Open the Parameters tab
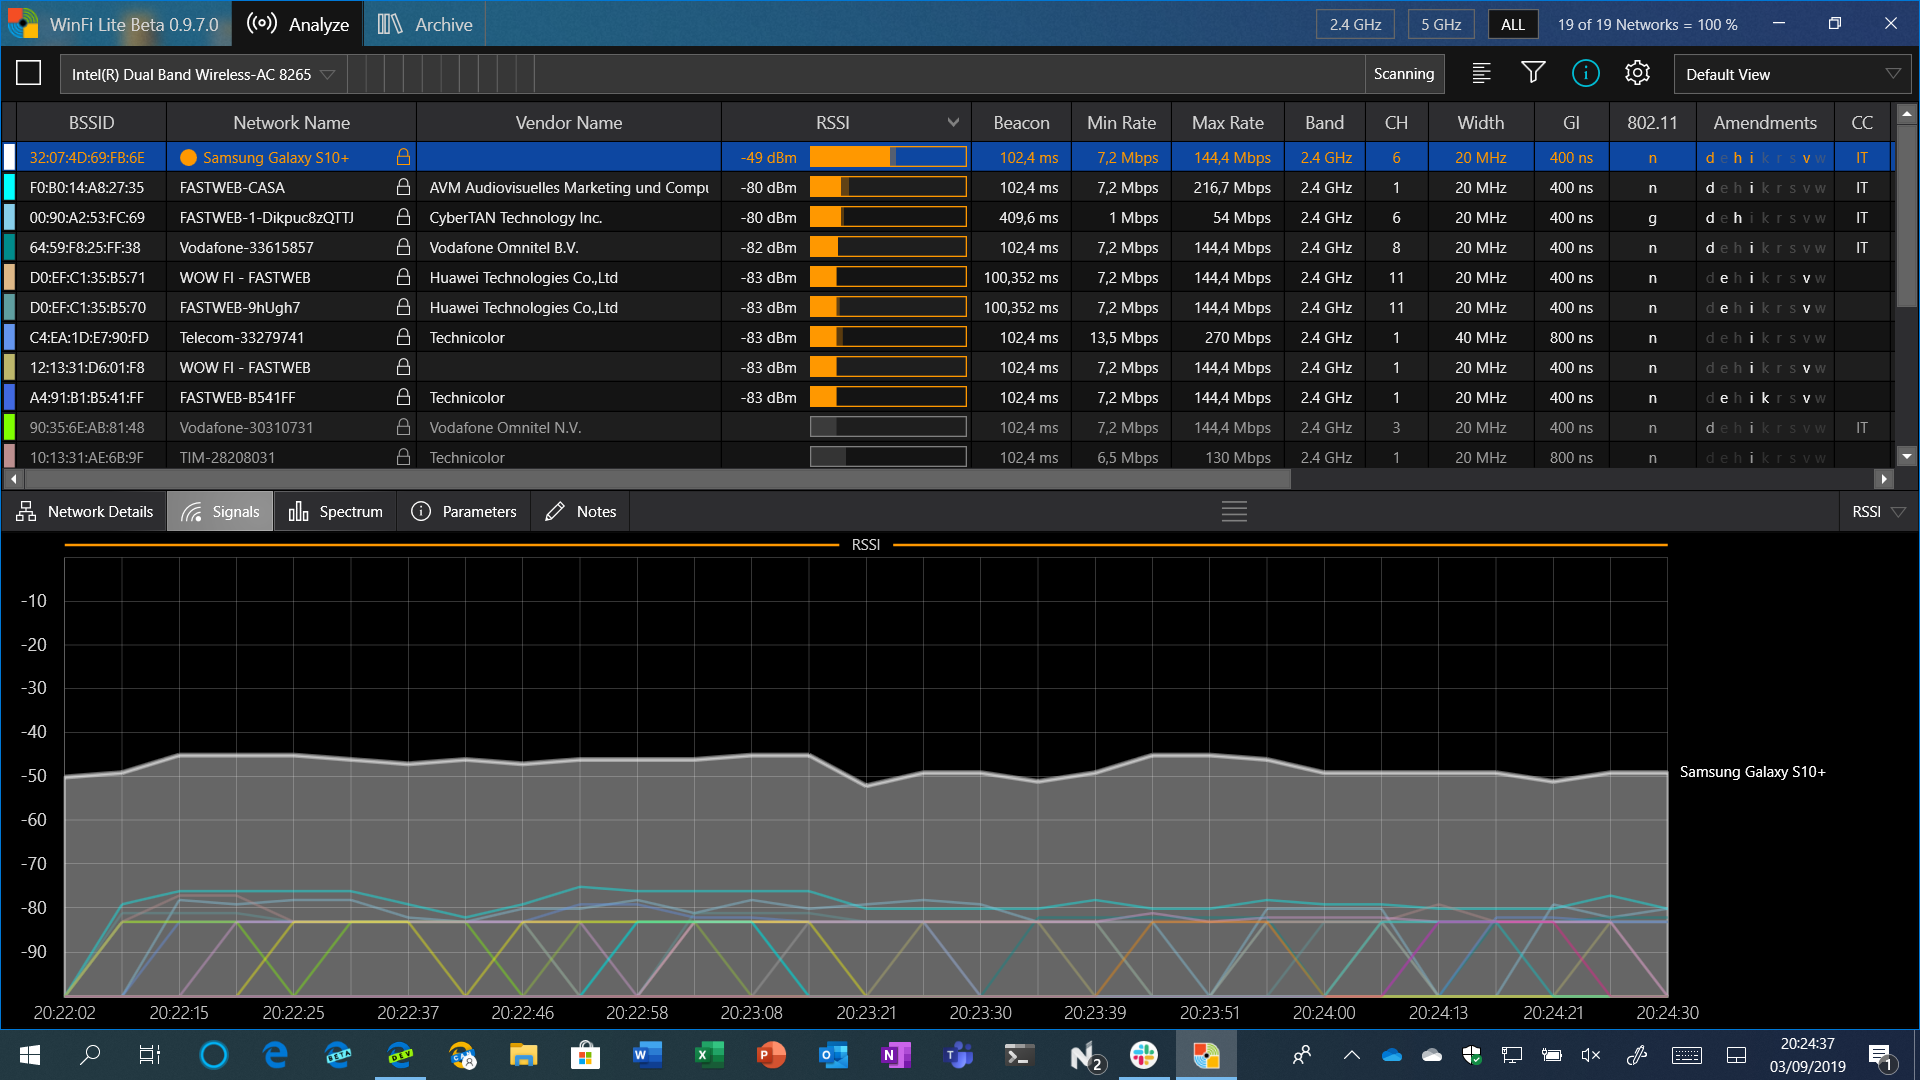Viewport: 1920px width, 1080px height. point(464,512)
